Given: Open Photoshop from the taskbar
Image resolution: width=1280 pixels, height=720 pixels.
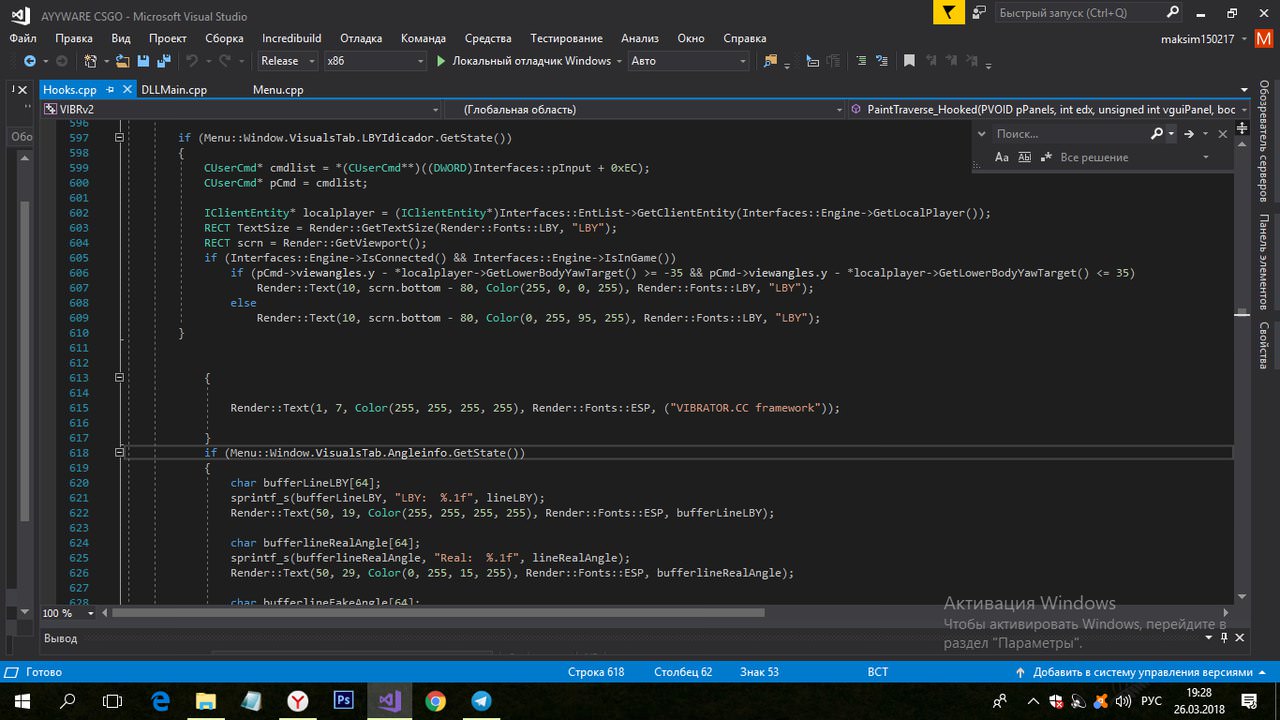Looking at the screenshot, I should [x=342, y=701].
